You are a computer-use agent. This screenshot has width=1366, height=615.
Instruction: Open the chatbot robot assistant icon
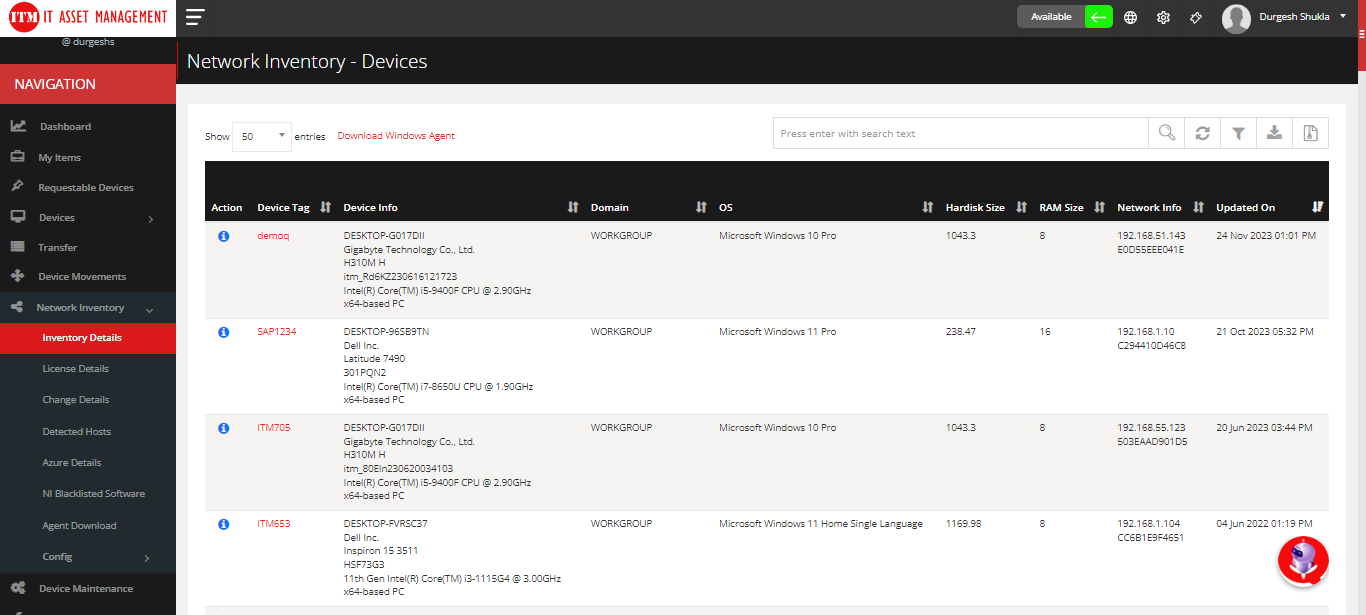click(x=1303, y=562)
